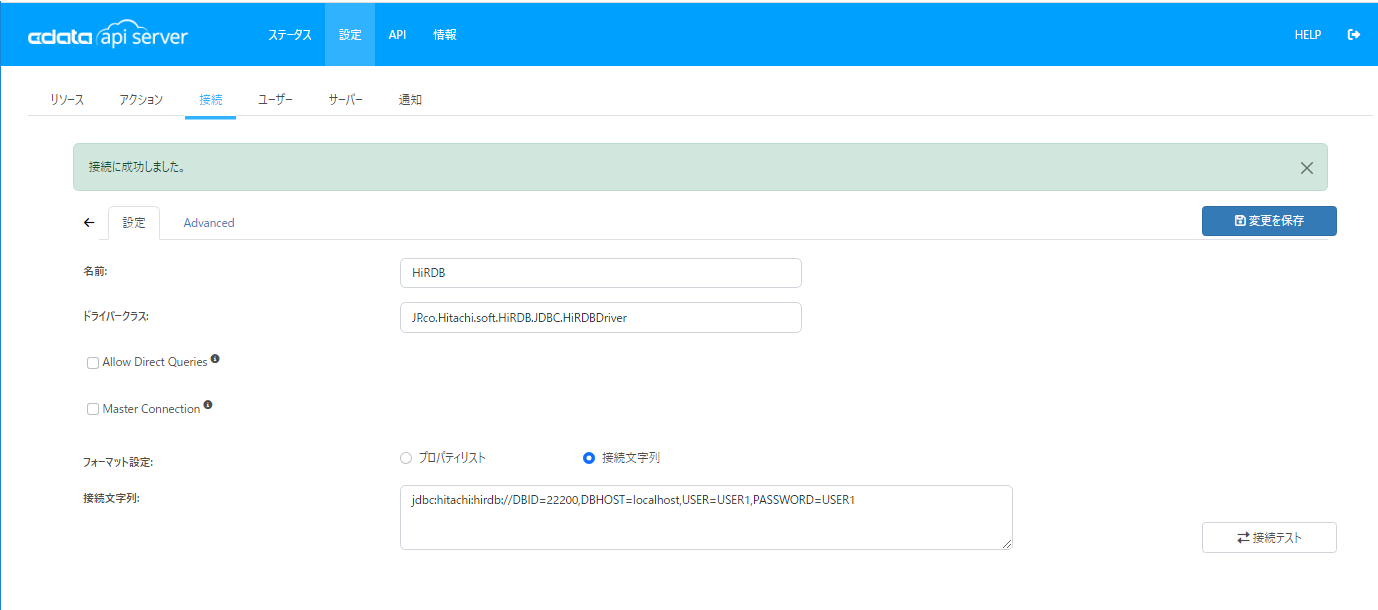Screen dimensions: 1378x610
Task: Dismiss the connection success message
Action: pos(1306,168)
